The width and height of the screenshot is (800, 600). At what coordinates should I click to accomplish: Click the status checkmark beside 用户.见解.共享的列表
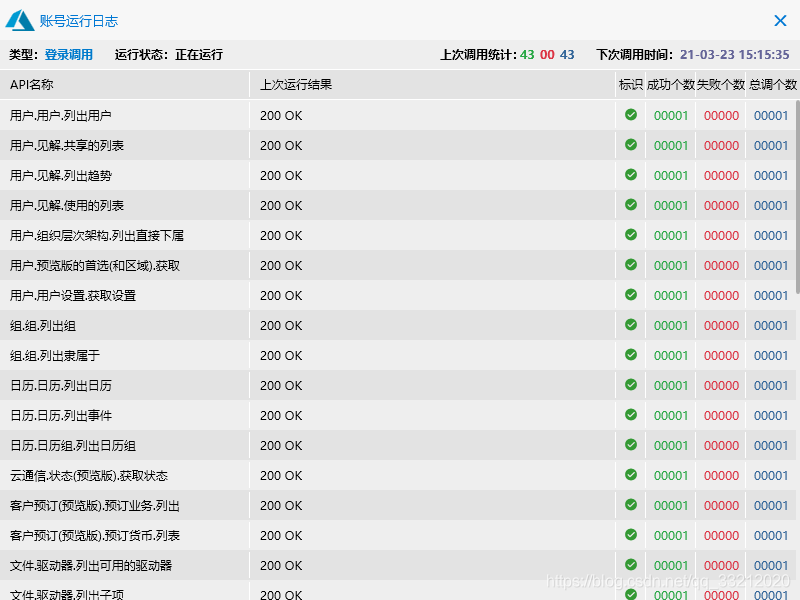point(631,145)
